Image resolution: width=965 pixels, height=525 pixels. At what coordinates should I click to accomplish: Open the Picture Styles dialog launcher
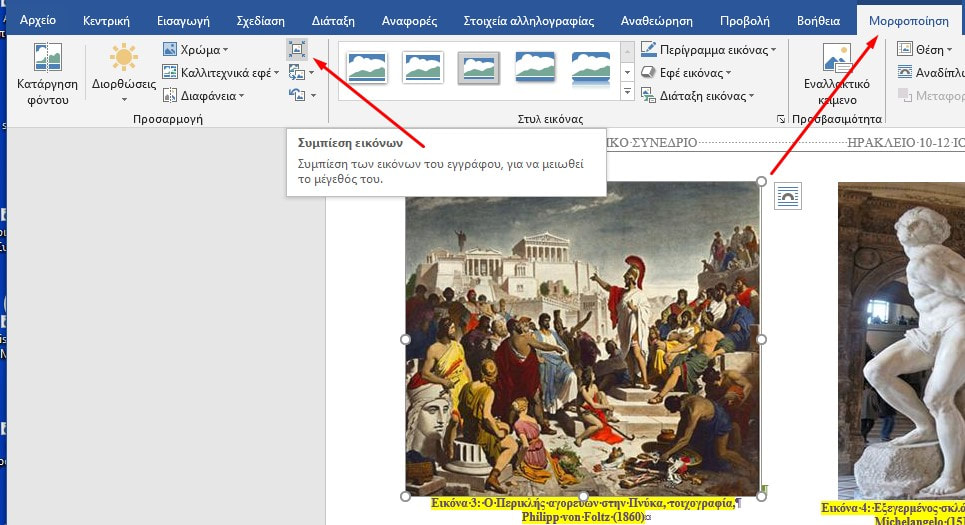(x=780, y=119)
